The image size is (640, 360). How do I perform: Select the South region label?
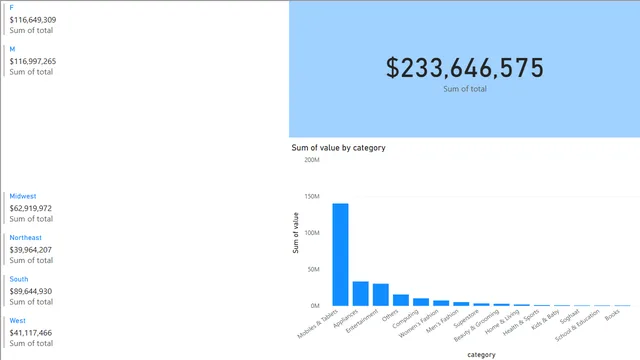click(x=19, y=279)
